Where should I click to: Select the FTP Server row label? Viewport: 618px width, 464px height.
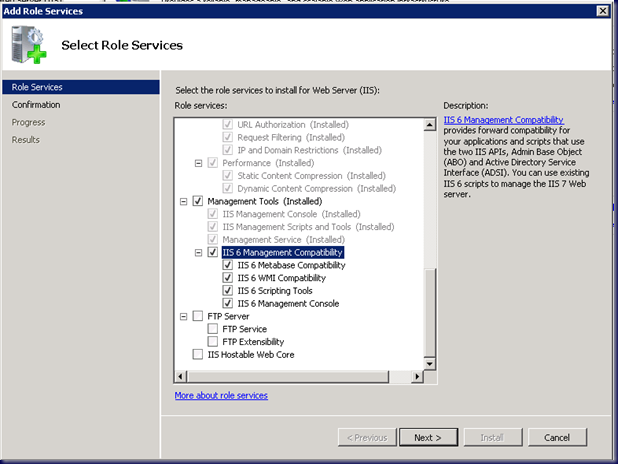[228, 316]
